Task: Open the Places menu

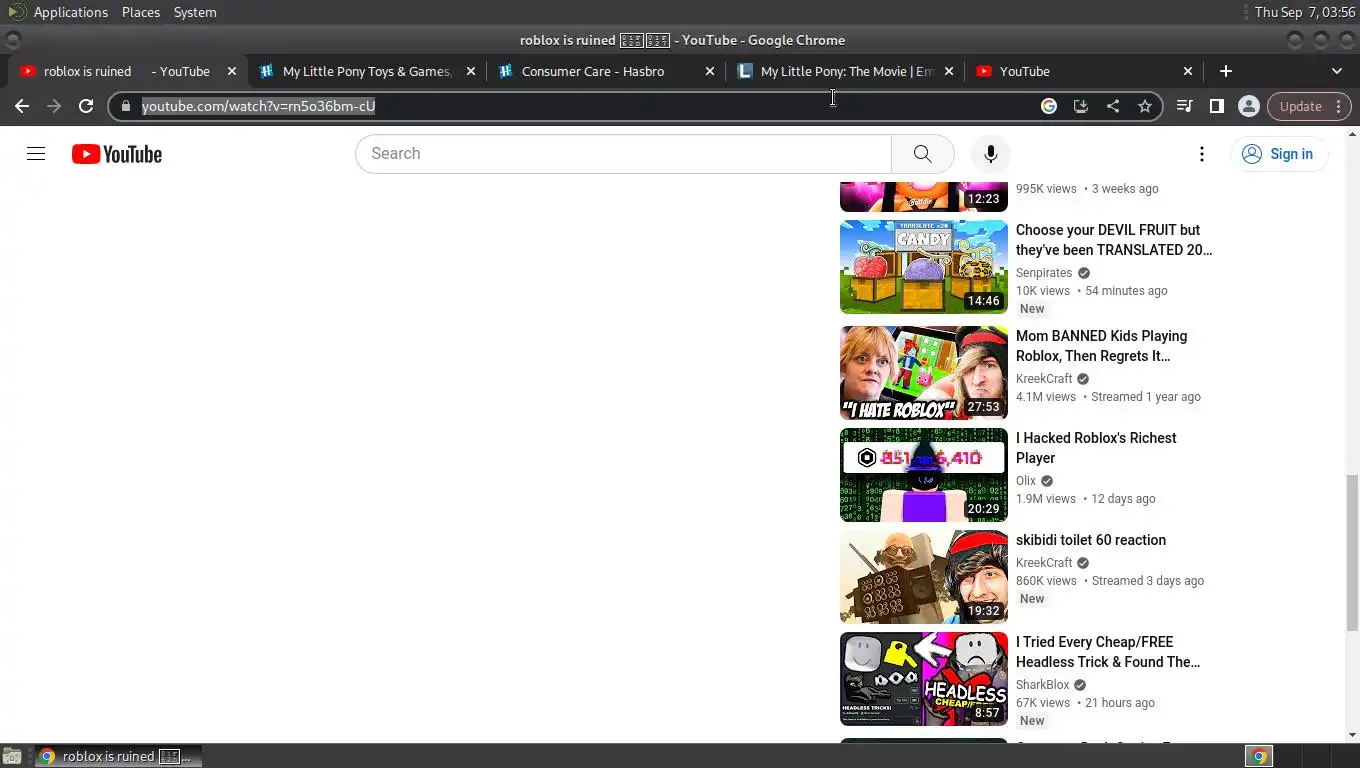Action: point(141,12)
